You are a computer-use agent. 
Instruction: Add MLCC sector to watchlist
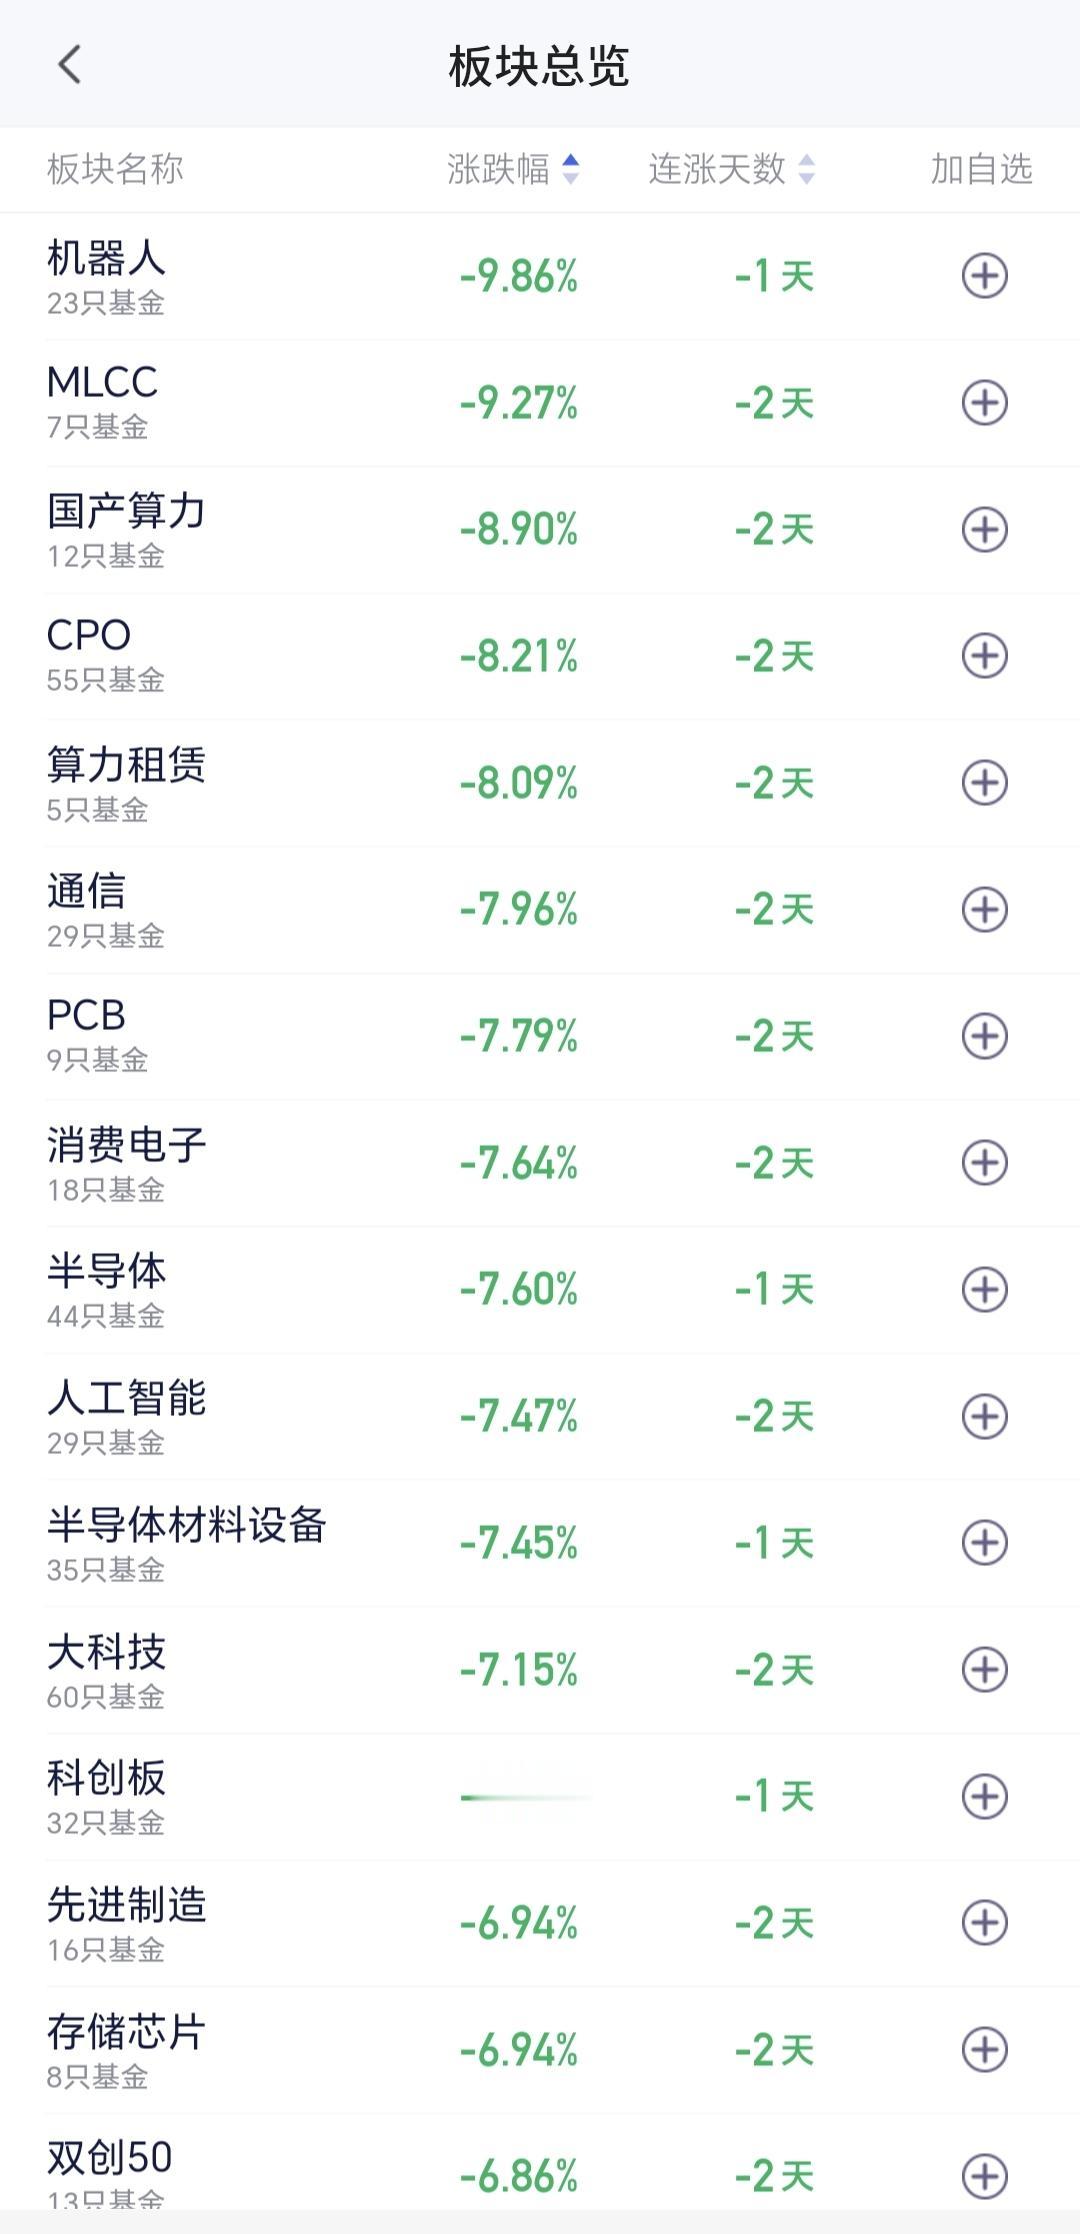984,403
